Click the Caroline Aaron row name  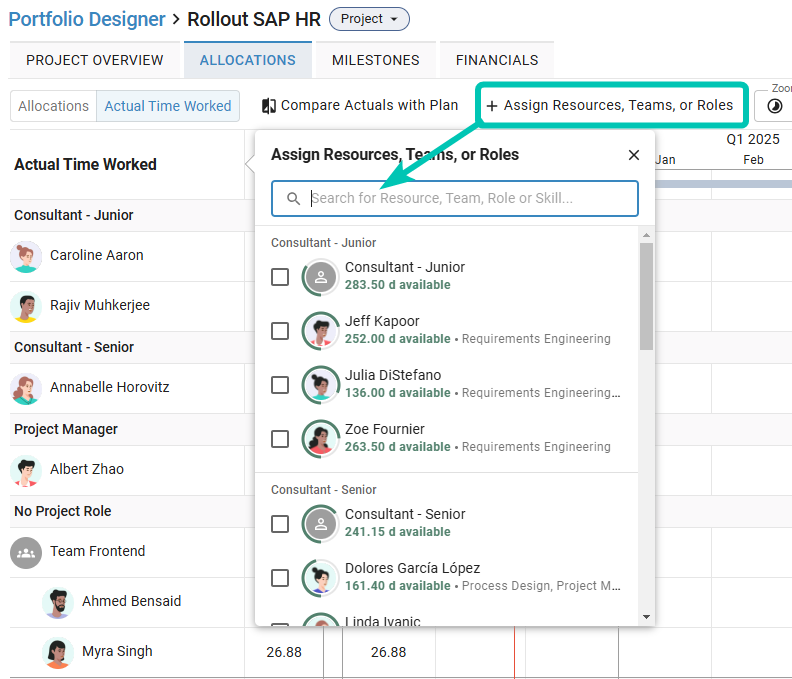(x=96, y=255)
